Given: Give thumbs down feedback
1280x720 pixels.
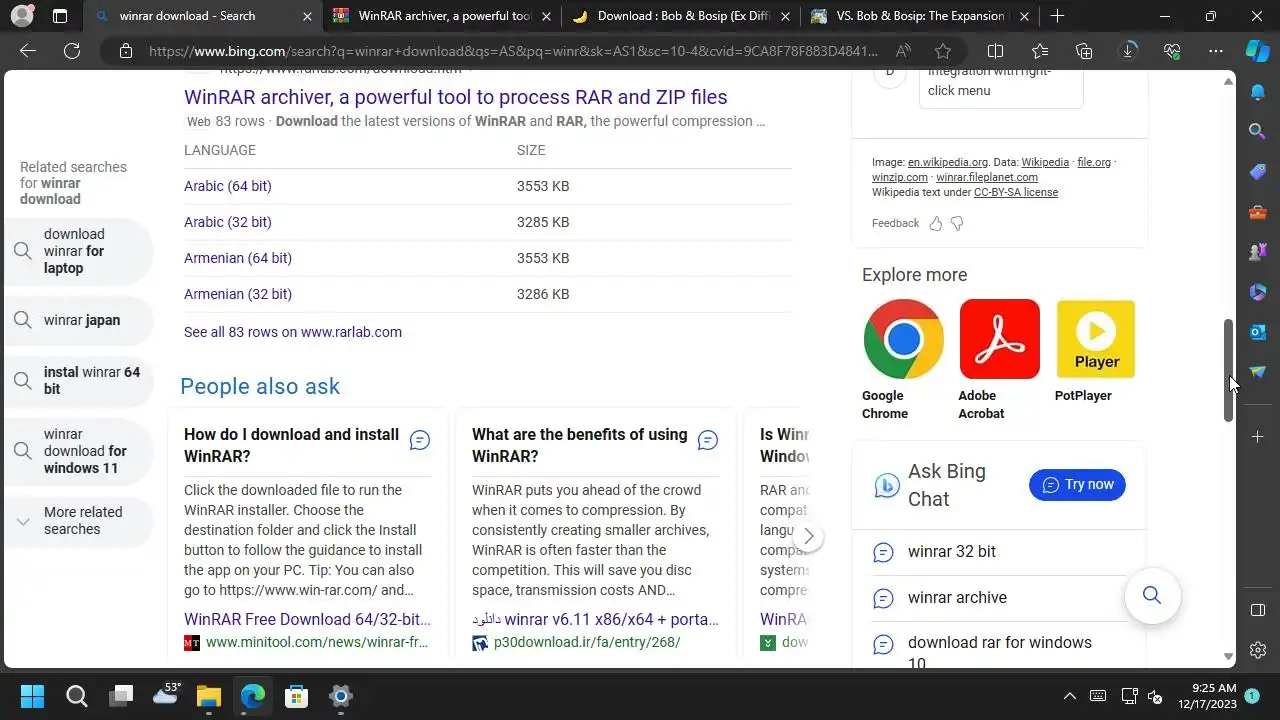Looking at the screenshot, I should [x=957, y=223].
